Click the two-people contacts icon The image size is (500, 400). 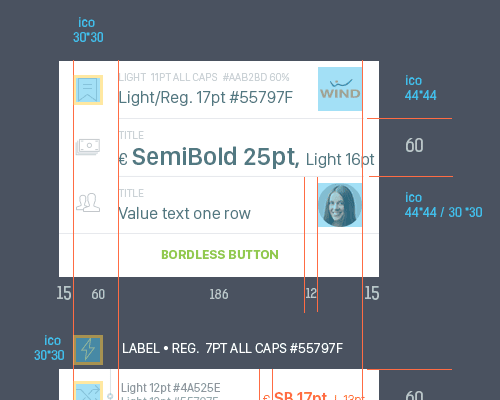point(88,203)
